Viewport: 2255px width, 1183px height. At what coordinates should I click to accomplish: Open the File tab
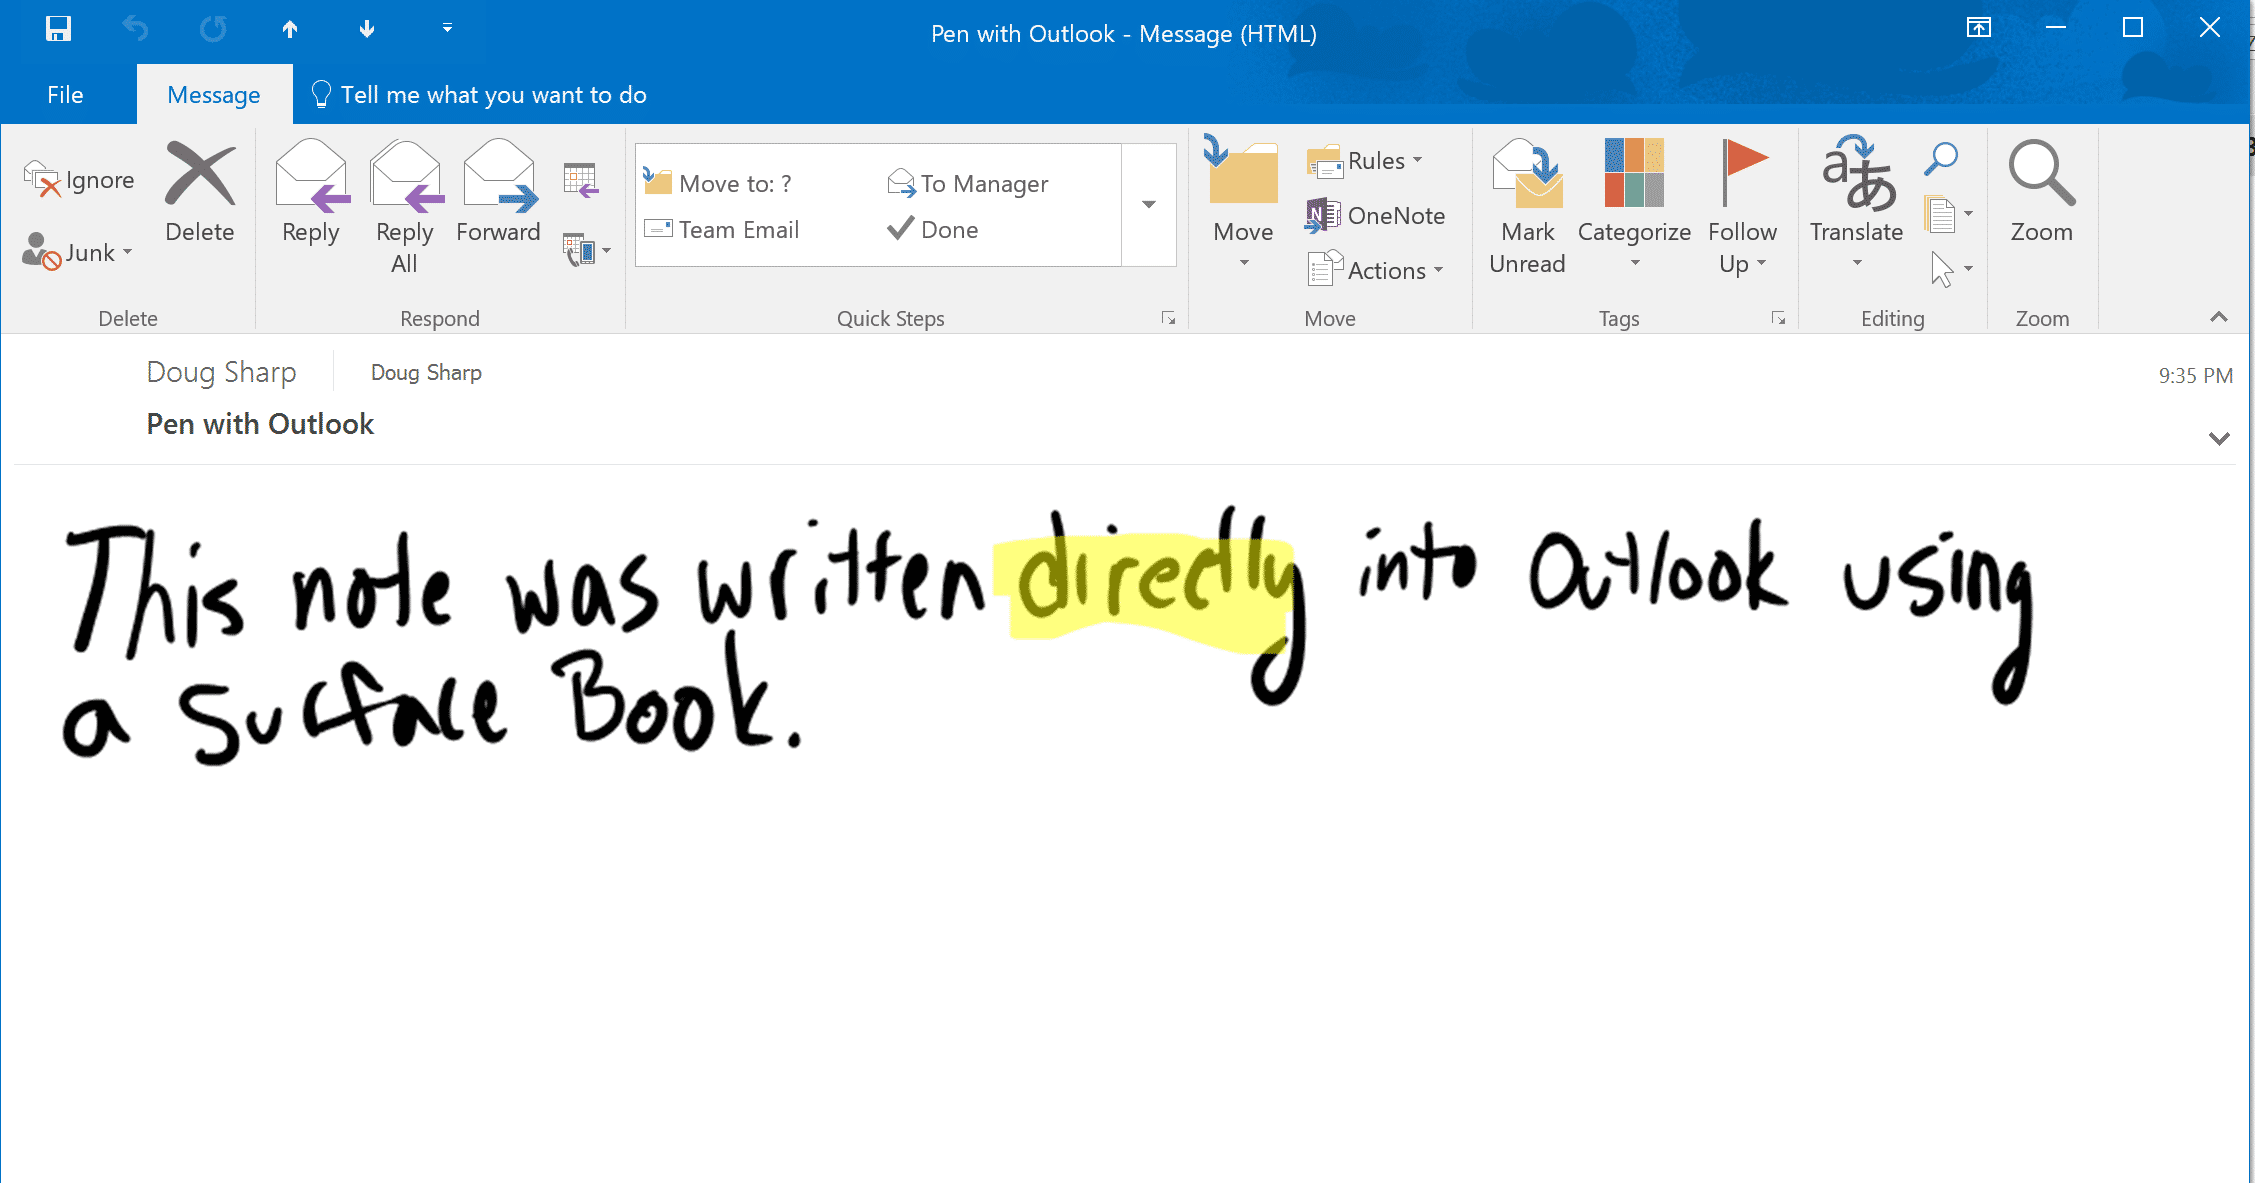click(65, 95)
